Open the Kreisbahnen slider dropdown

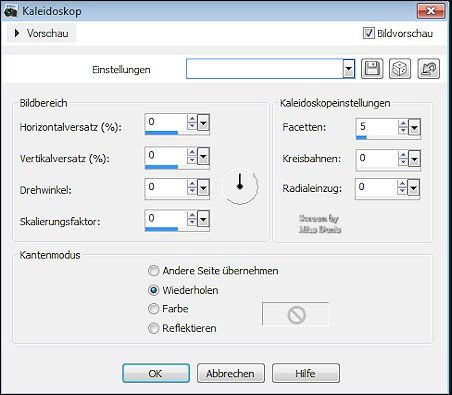coord(414,159)
